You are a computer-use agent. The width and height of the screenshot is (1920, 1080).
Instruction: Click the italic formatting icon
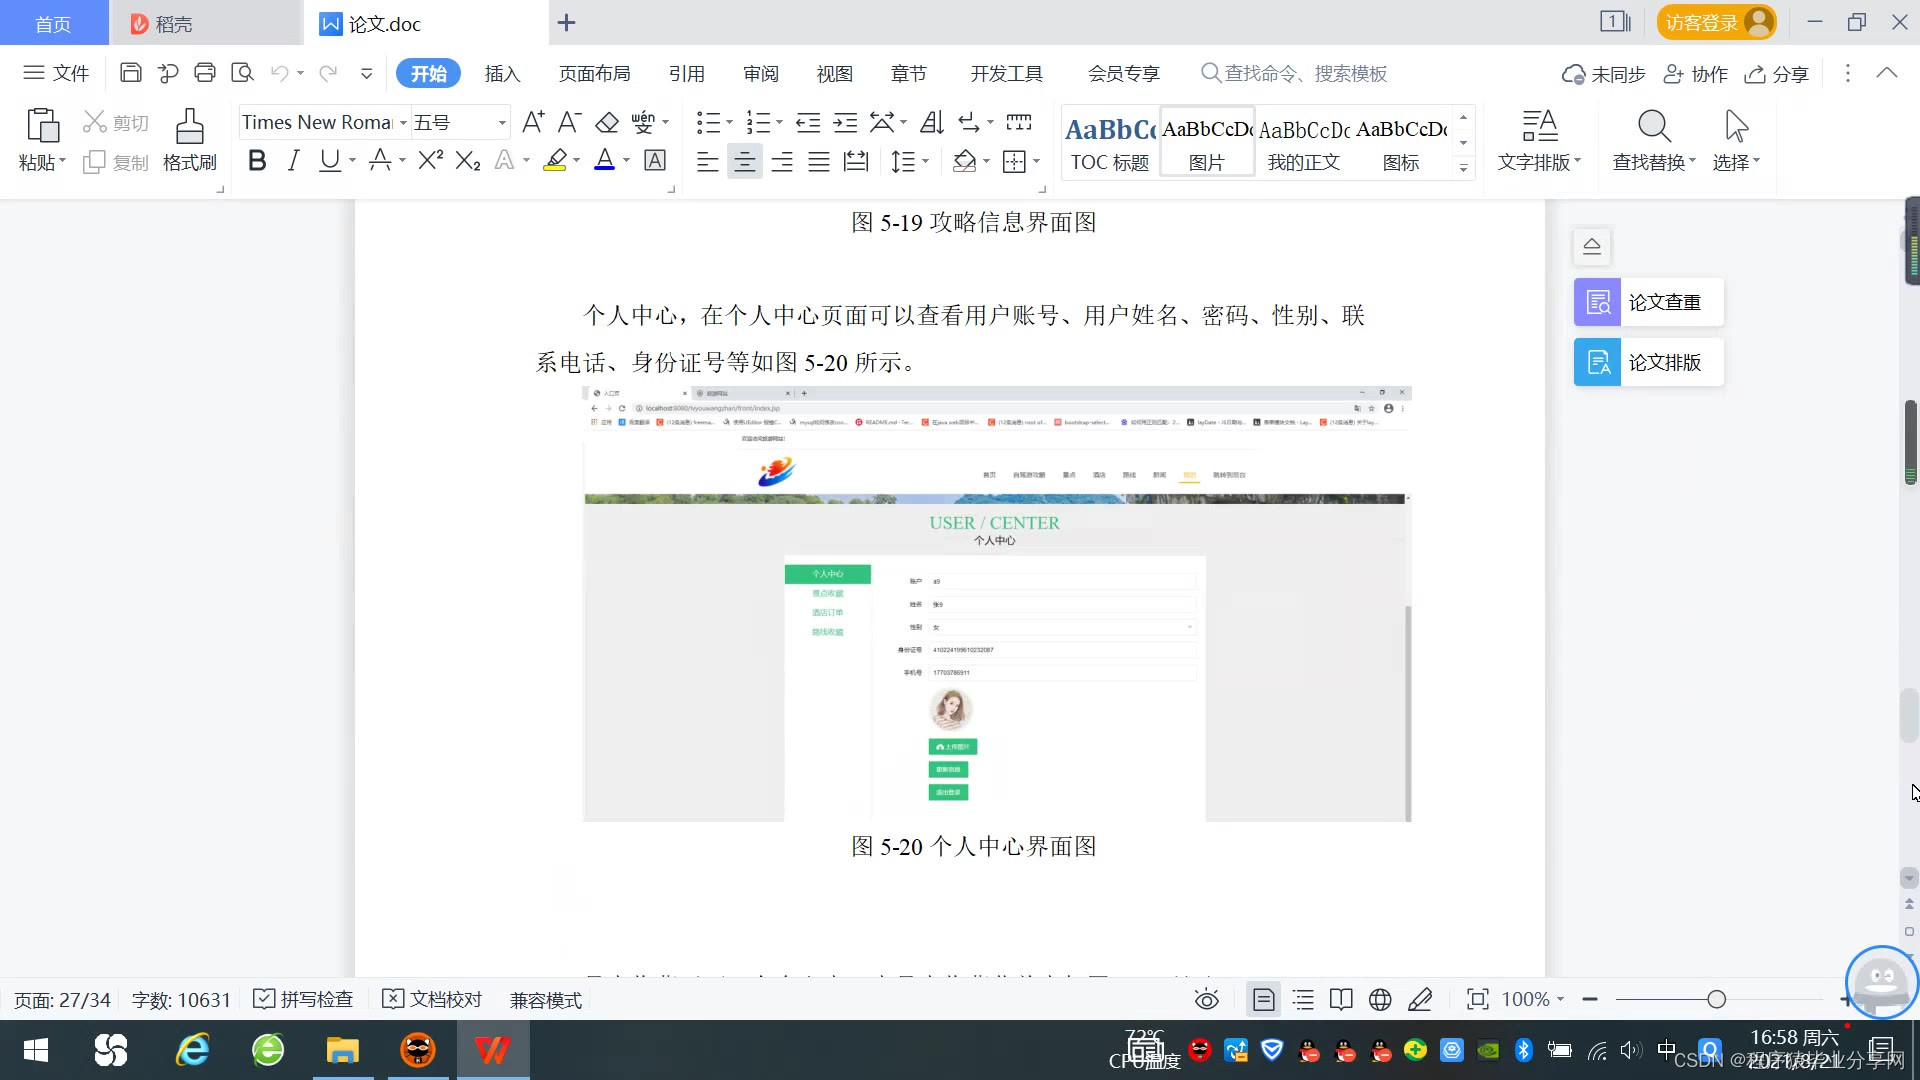click(x=293, y=161)
